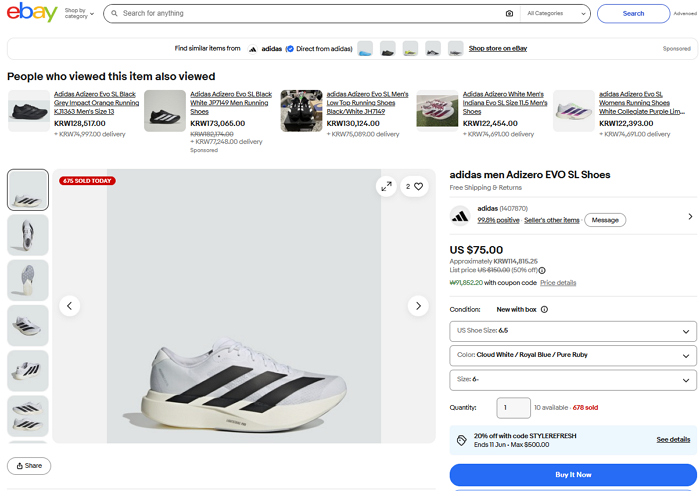Select sixth thumbnail showing two shoes stacked
The height and width of the screenshot is (491, 700).
pyautogui.click(x=28, y=416)
